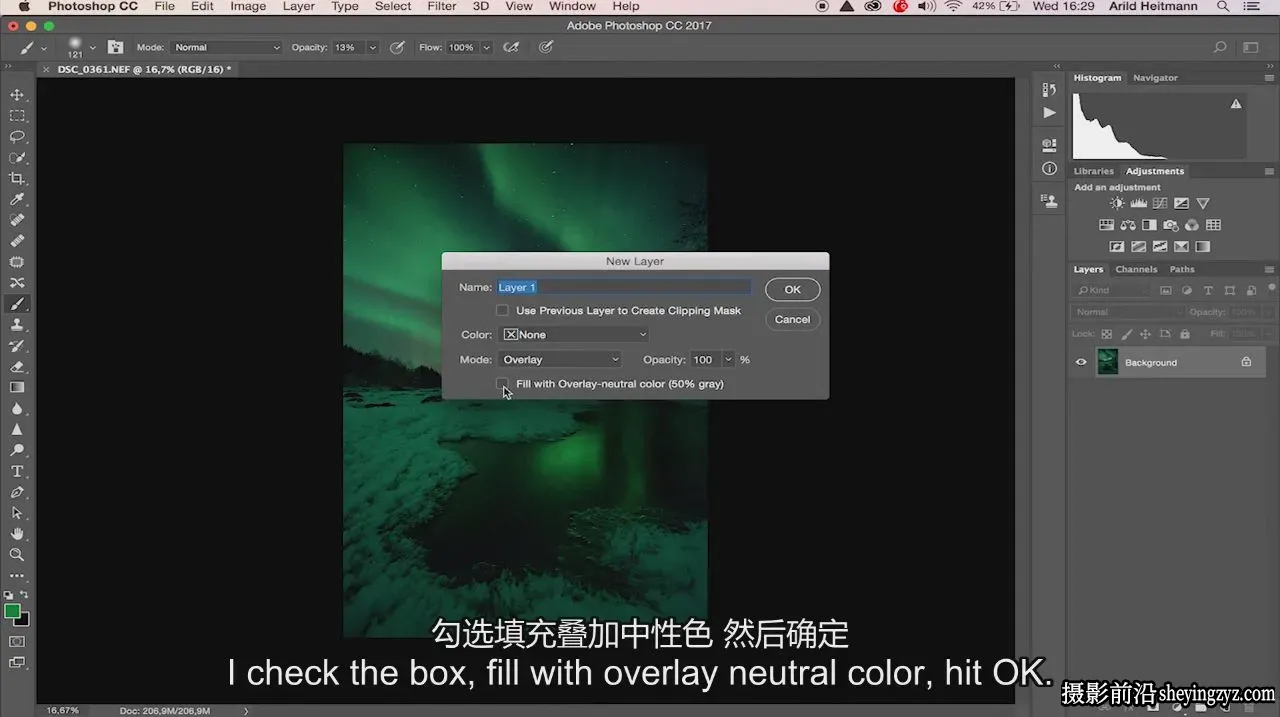
Task: Open the History panel icon
Action: click(1049, 91)
